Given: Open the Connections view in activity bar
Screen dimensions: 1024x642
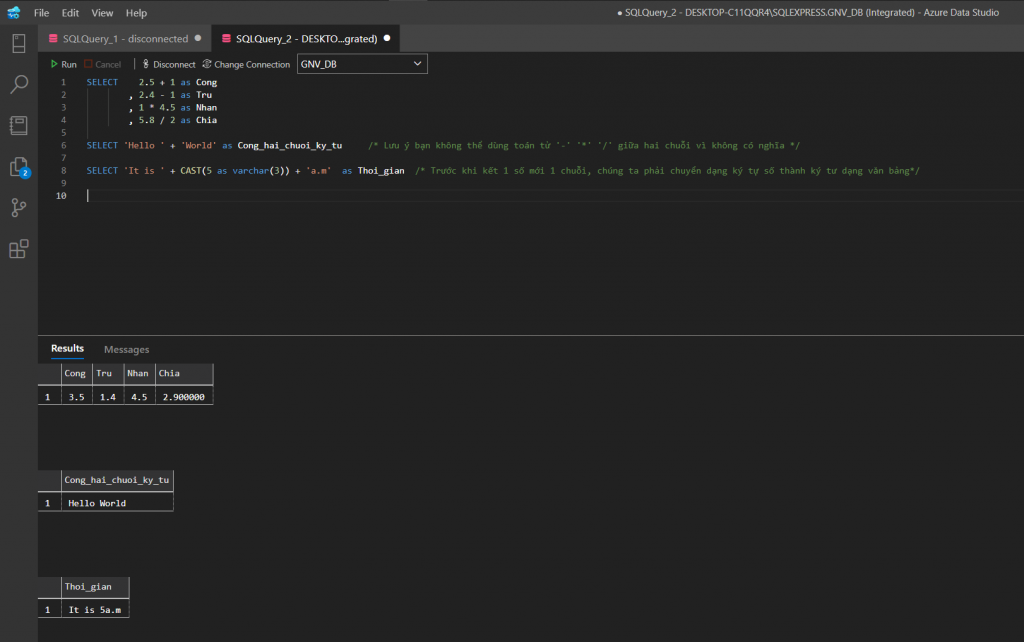Looking at the screenshot, I should coord(18,43).
